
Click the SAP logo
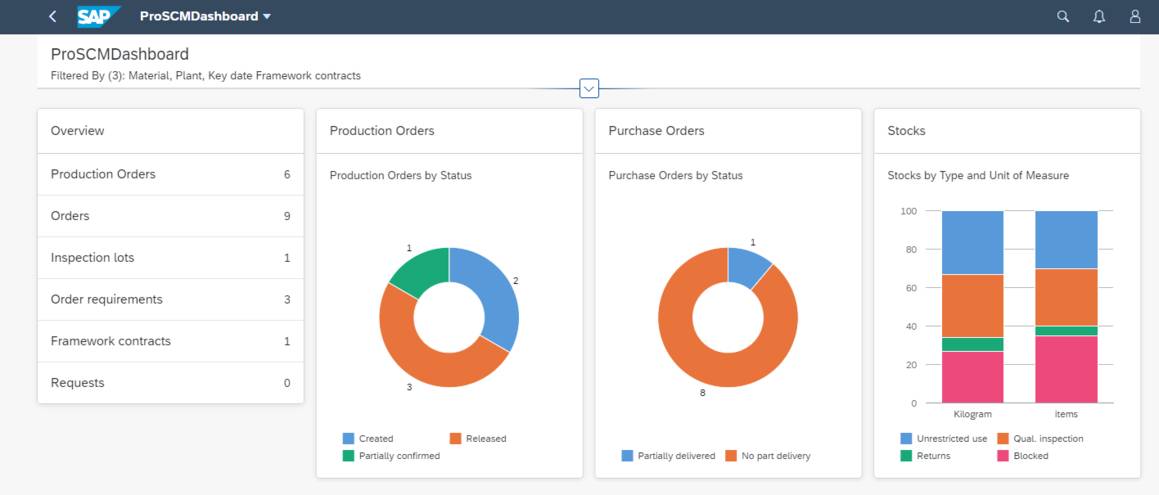tap(98, 16)
